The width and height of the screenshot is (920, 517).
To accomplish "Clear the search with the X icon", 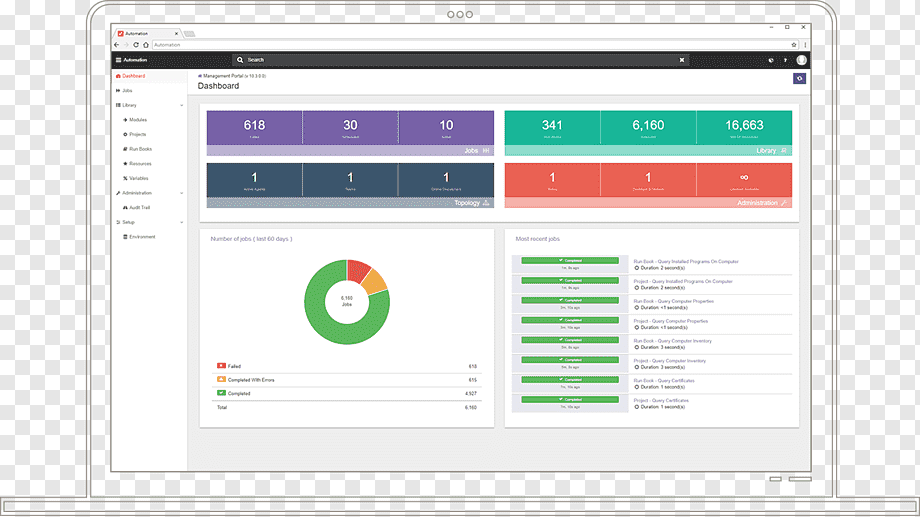I will pos(682,60).
